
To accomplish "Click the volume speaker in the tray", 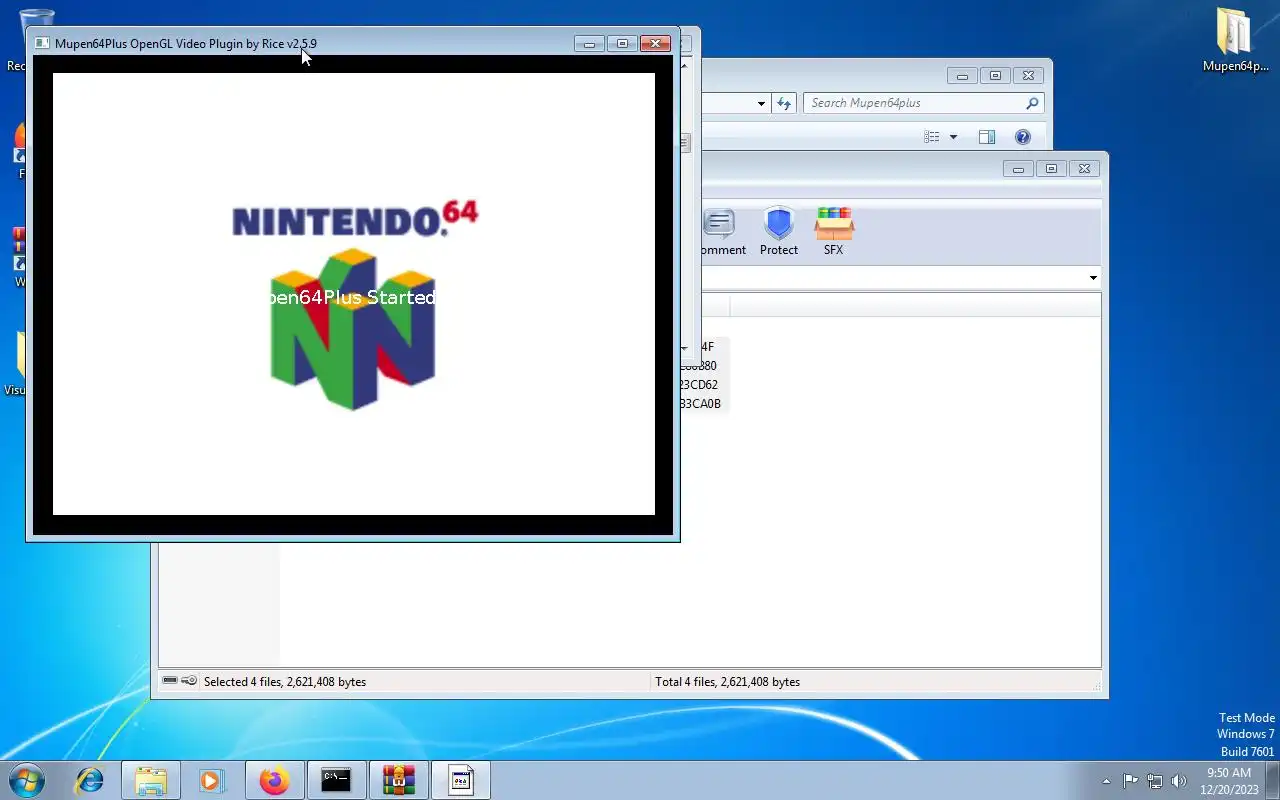I will tap(1179, 781).
